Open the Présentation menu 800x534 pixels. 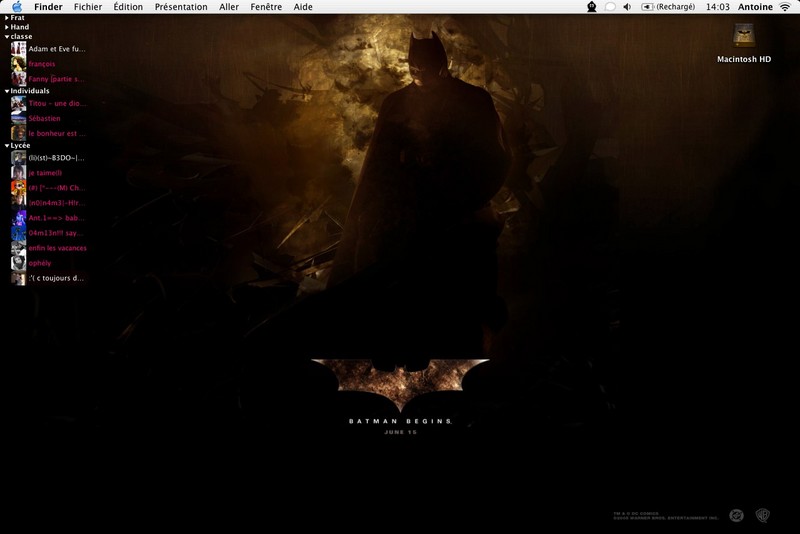click(x=181, y=7)
